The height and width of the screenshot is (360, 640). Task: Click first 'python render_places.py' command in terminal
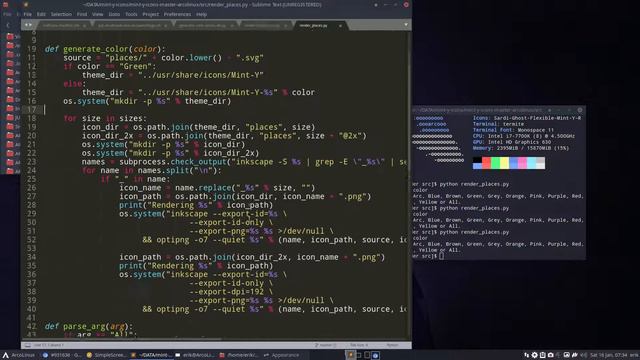474,184
